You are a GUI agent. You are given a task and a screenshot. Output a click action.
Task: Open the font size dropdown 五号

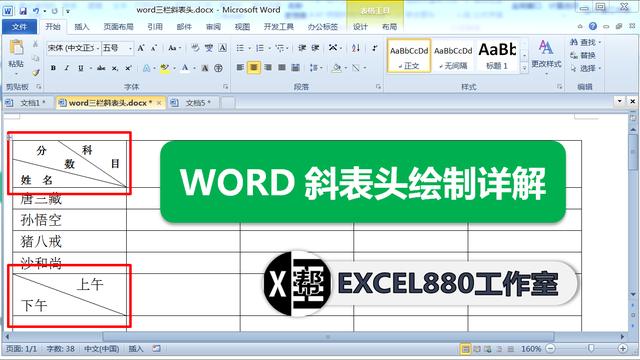[x=117, y=48]
